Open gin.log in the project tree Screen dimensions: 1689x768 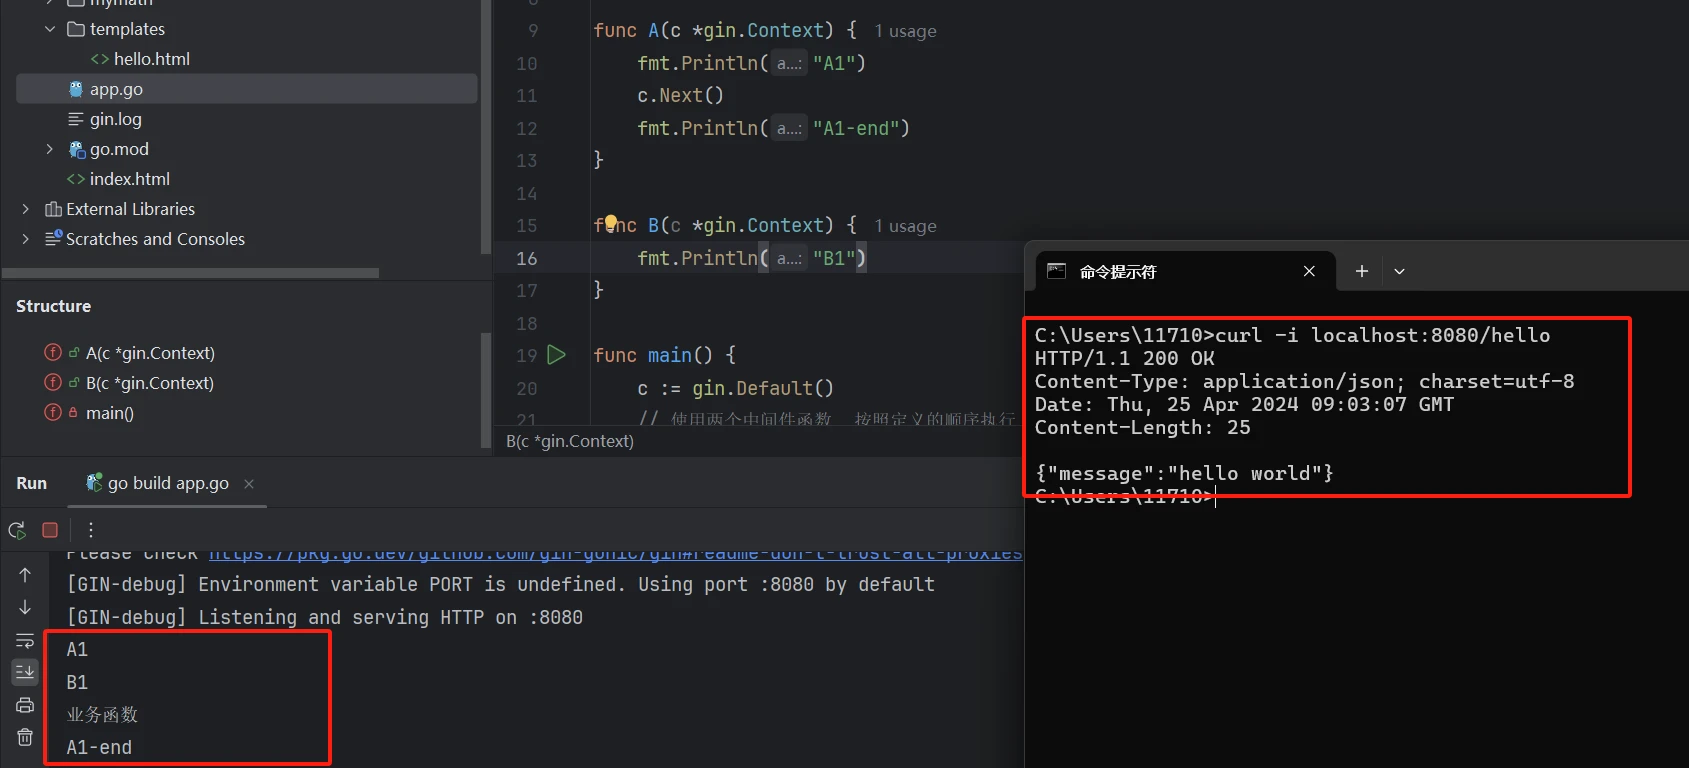pyautogui.click(x=115, y=119)
